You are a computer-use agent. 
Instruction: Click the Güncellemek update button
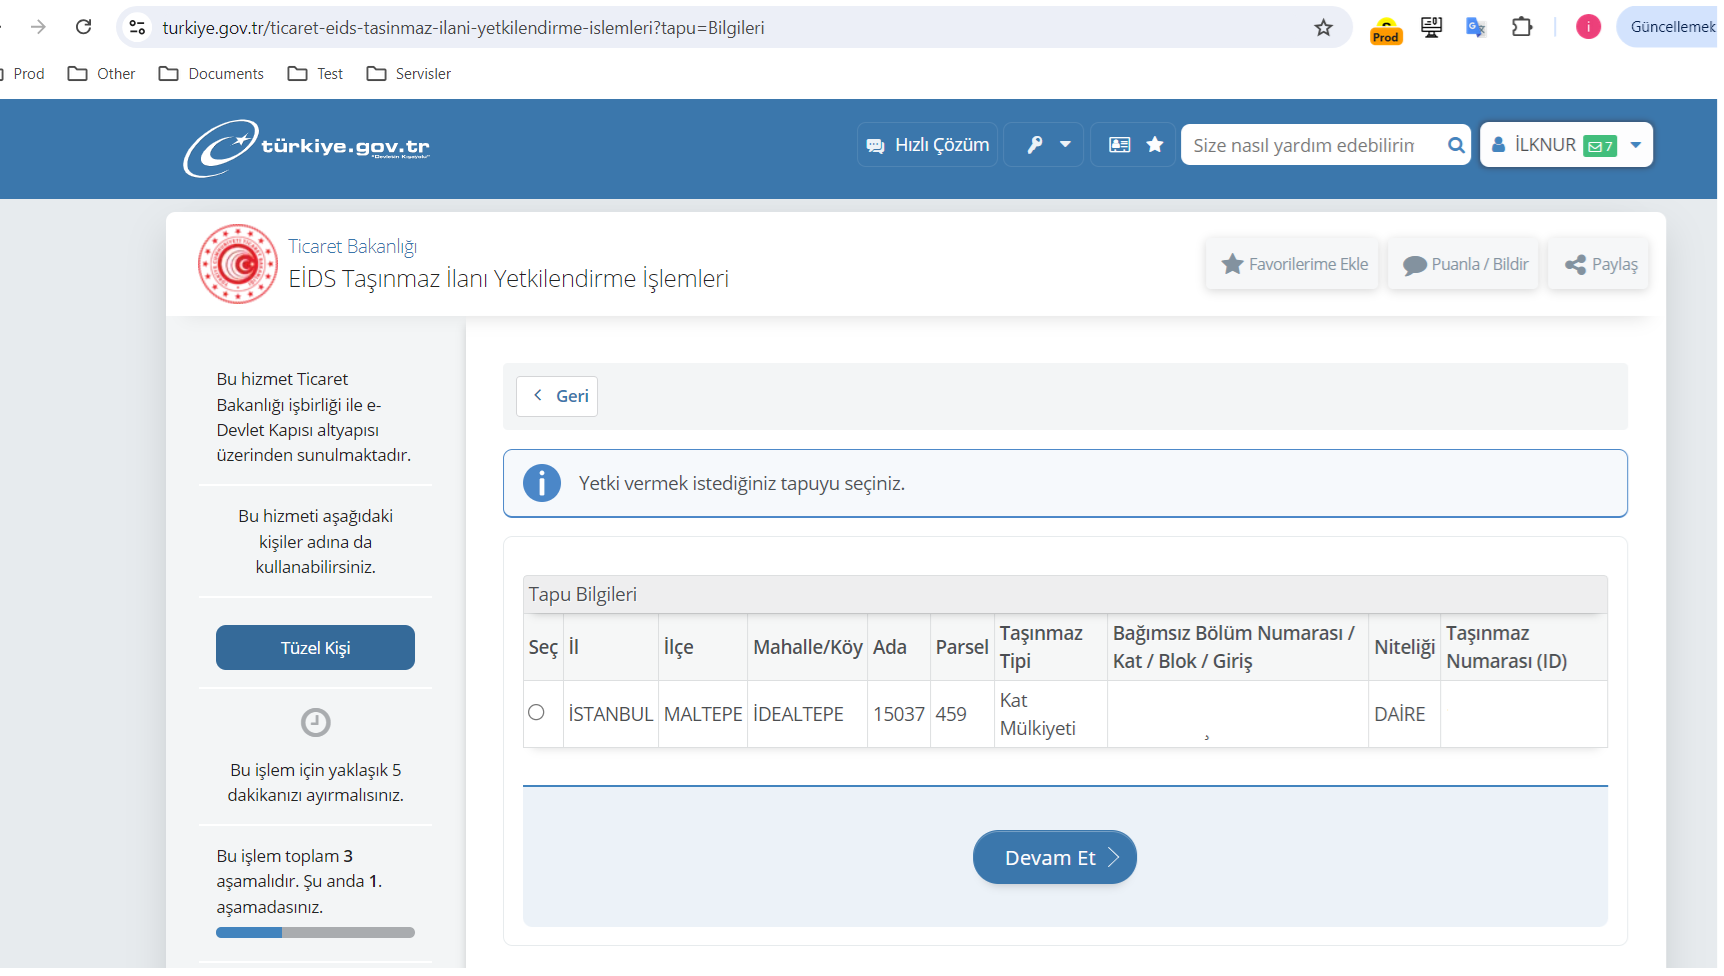coord(1670,27)
